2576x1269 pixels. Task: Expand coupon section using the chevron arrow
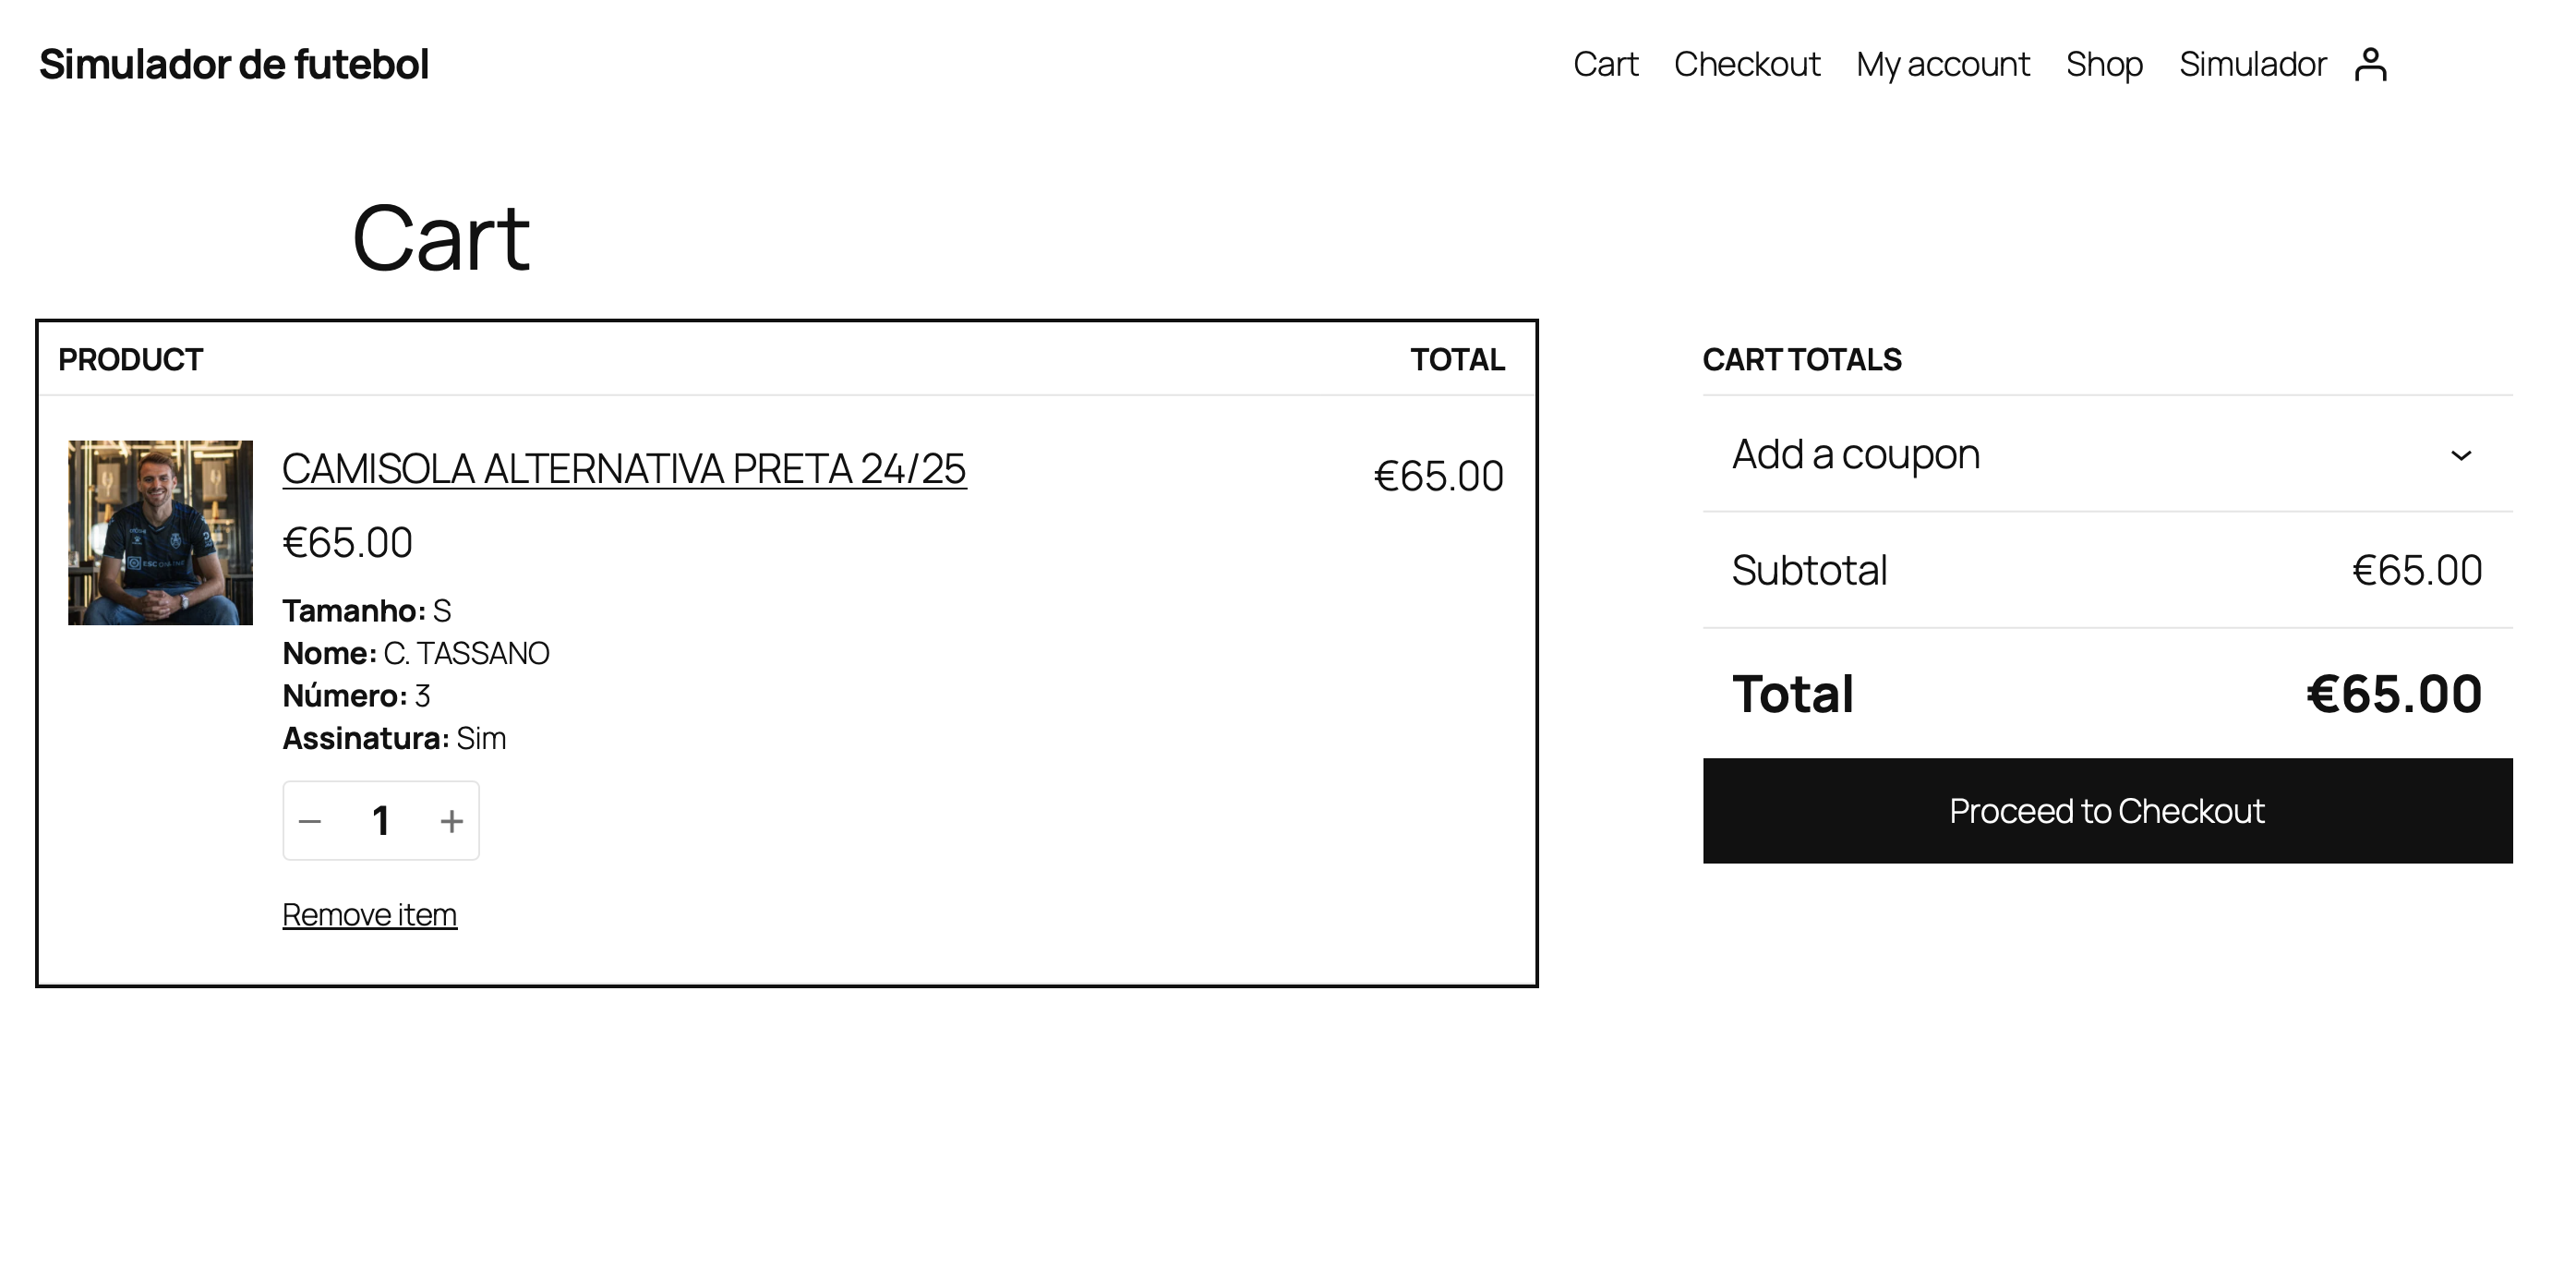pos(2461,455)
